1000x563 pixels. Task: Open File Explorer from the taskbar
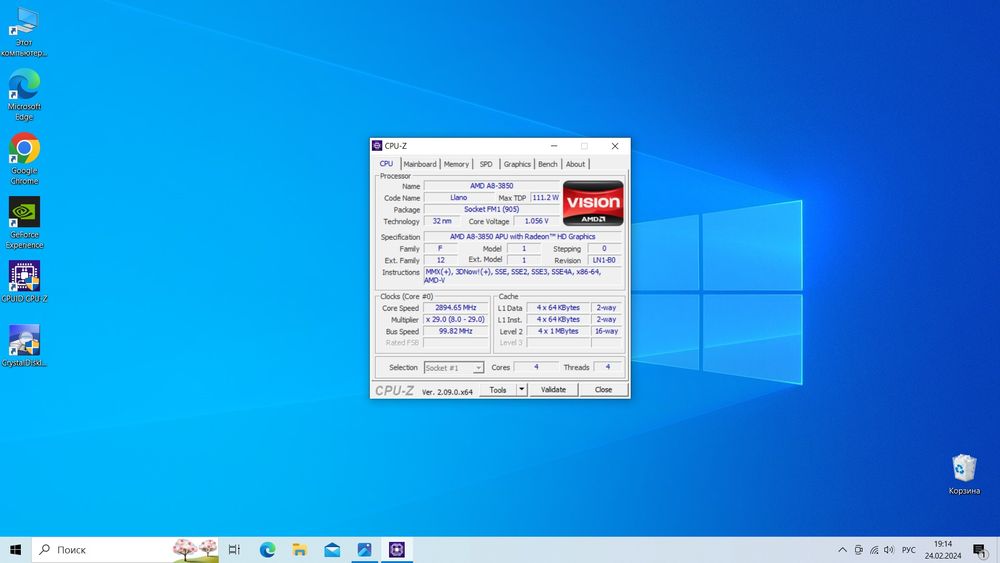[299, 550]
